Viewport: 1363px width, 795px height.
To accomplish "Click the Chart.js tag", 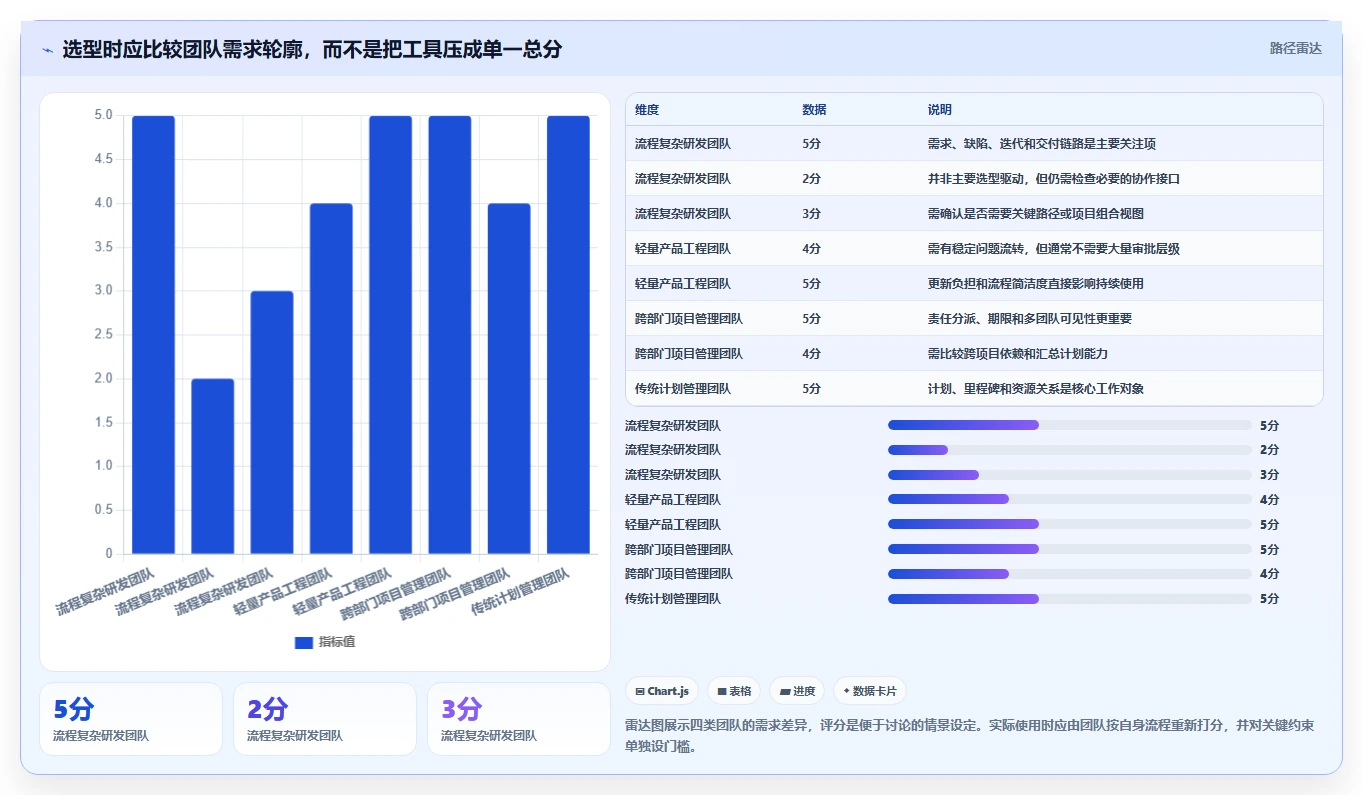I will [662, 691].
